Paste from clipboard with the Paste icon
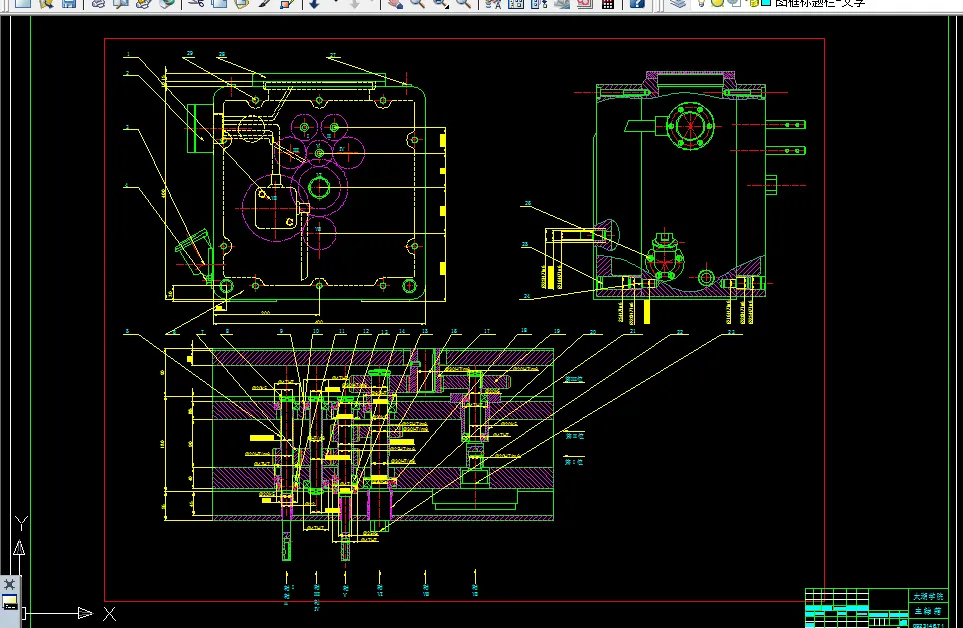The height and width of the screenshot is (628, 963). coord(241,3)
